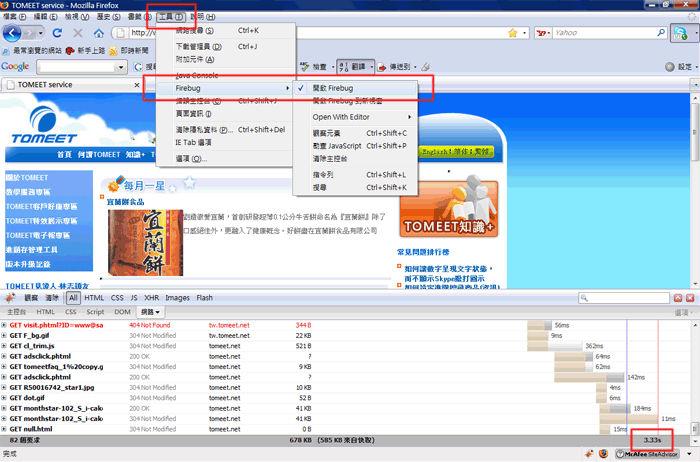Expand the GET visit.phtml request row
Image resolution: width=700 pixels, height=462 pixels.
tap(5, 326)
